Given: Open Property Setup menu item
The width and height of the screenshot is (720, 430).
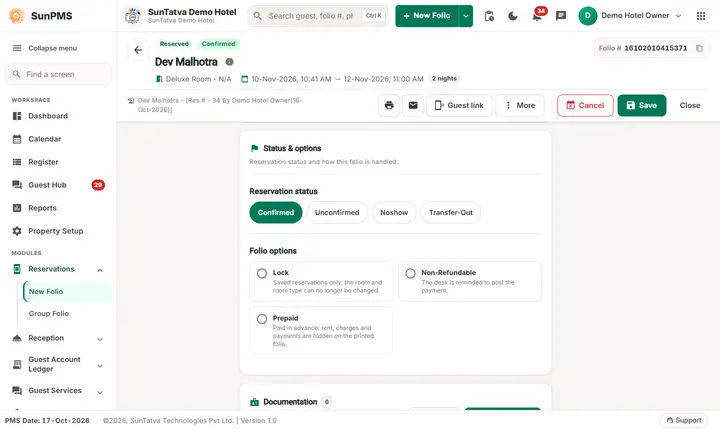Looking at the screenshot, I should pyautogui.click(x=58, y=231).
